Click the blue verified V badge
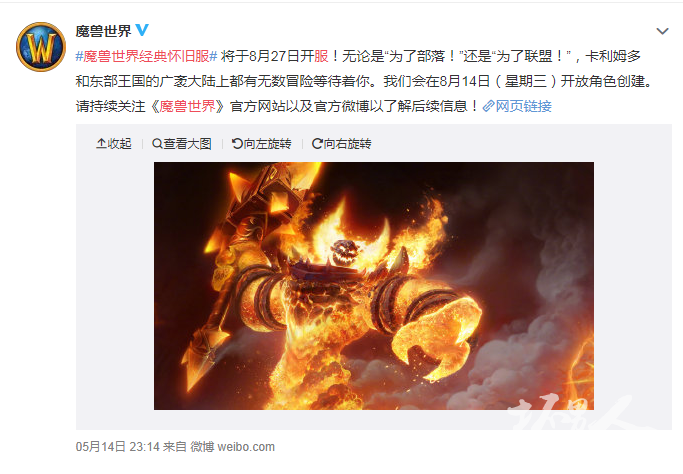683x474 pixels. tap(142, 30)
